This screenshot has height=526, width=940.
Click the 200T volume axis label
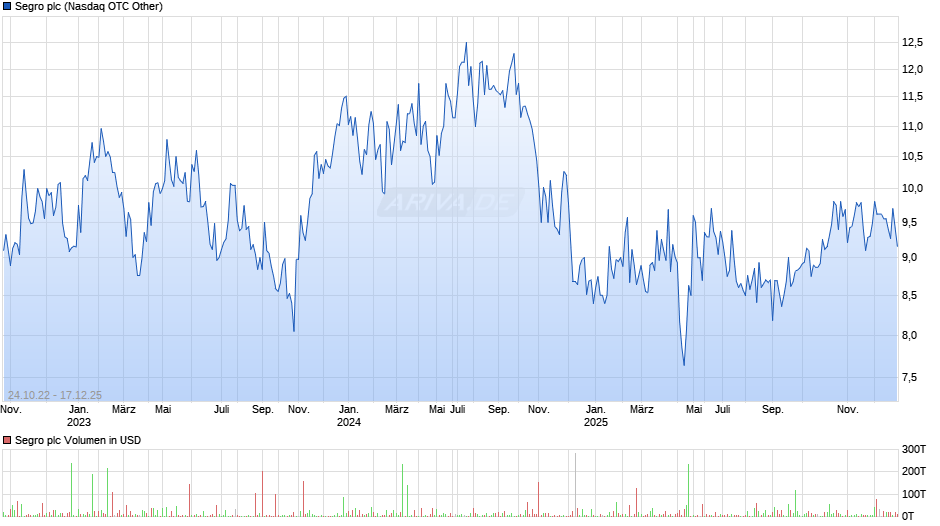pyautogui.click(x=914, y=471)
